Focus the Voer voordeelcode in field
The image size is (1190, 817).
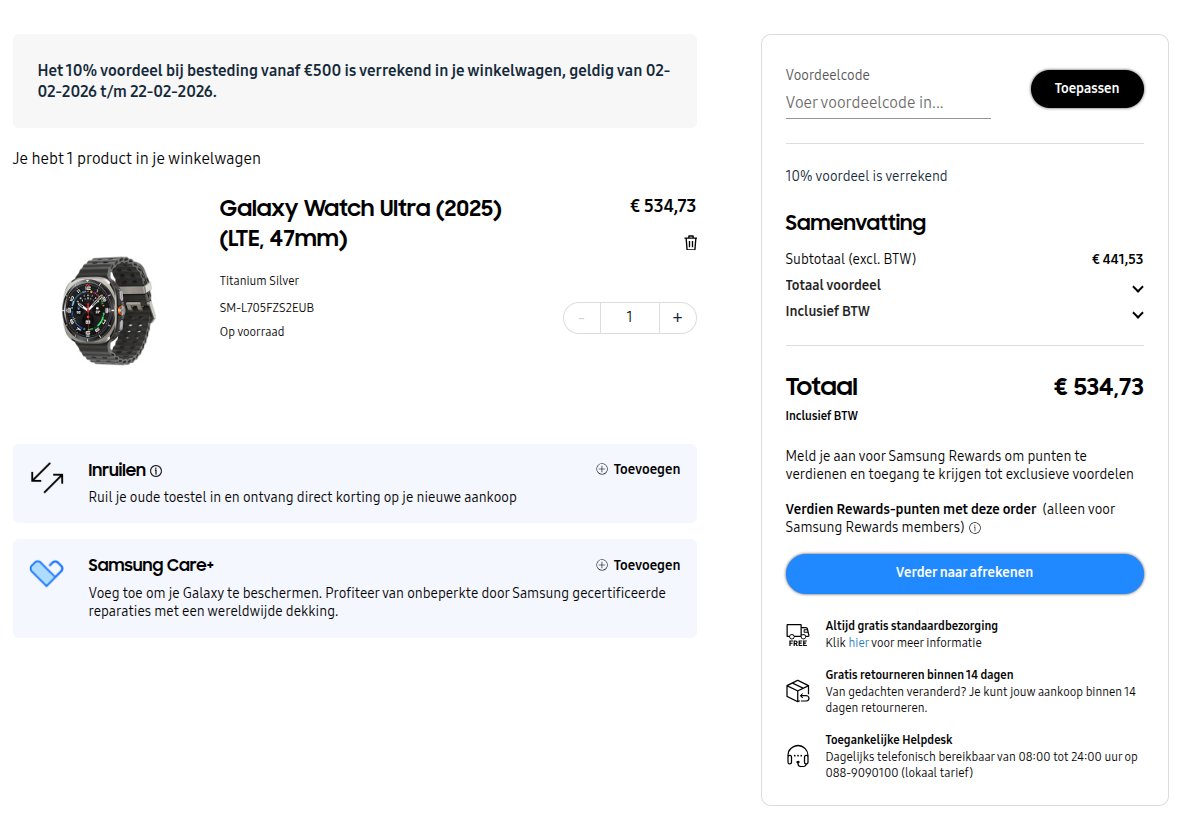[x=888, y=103]
